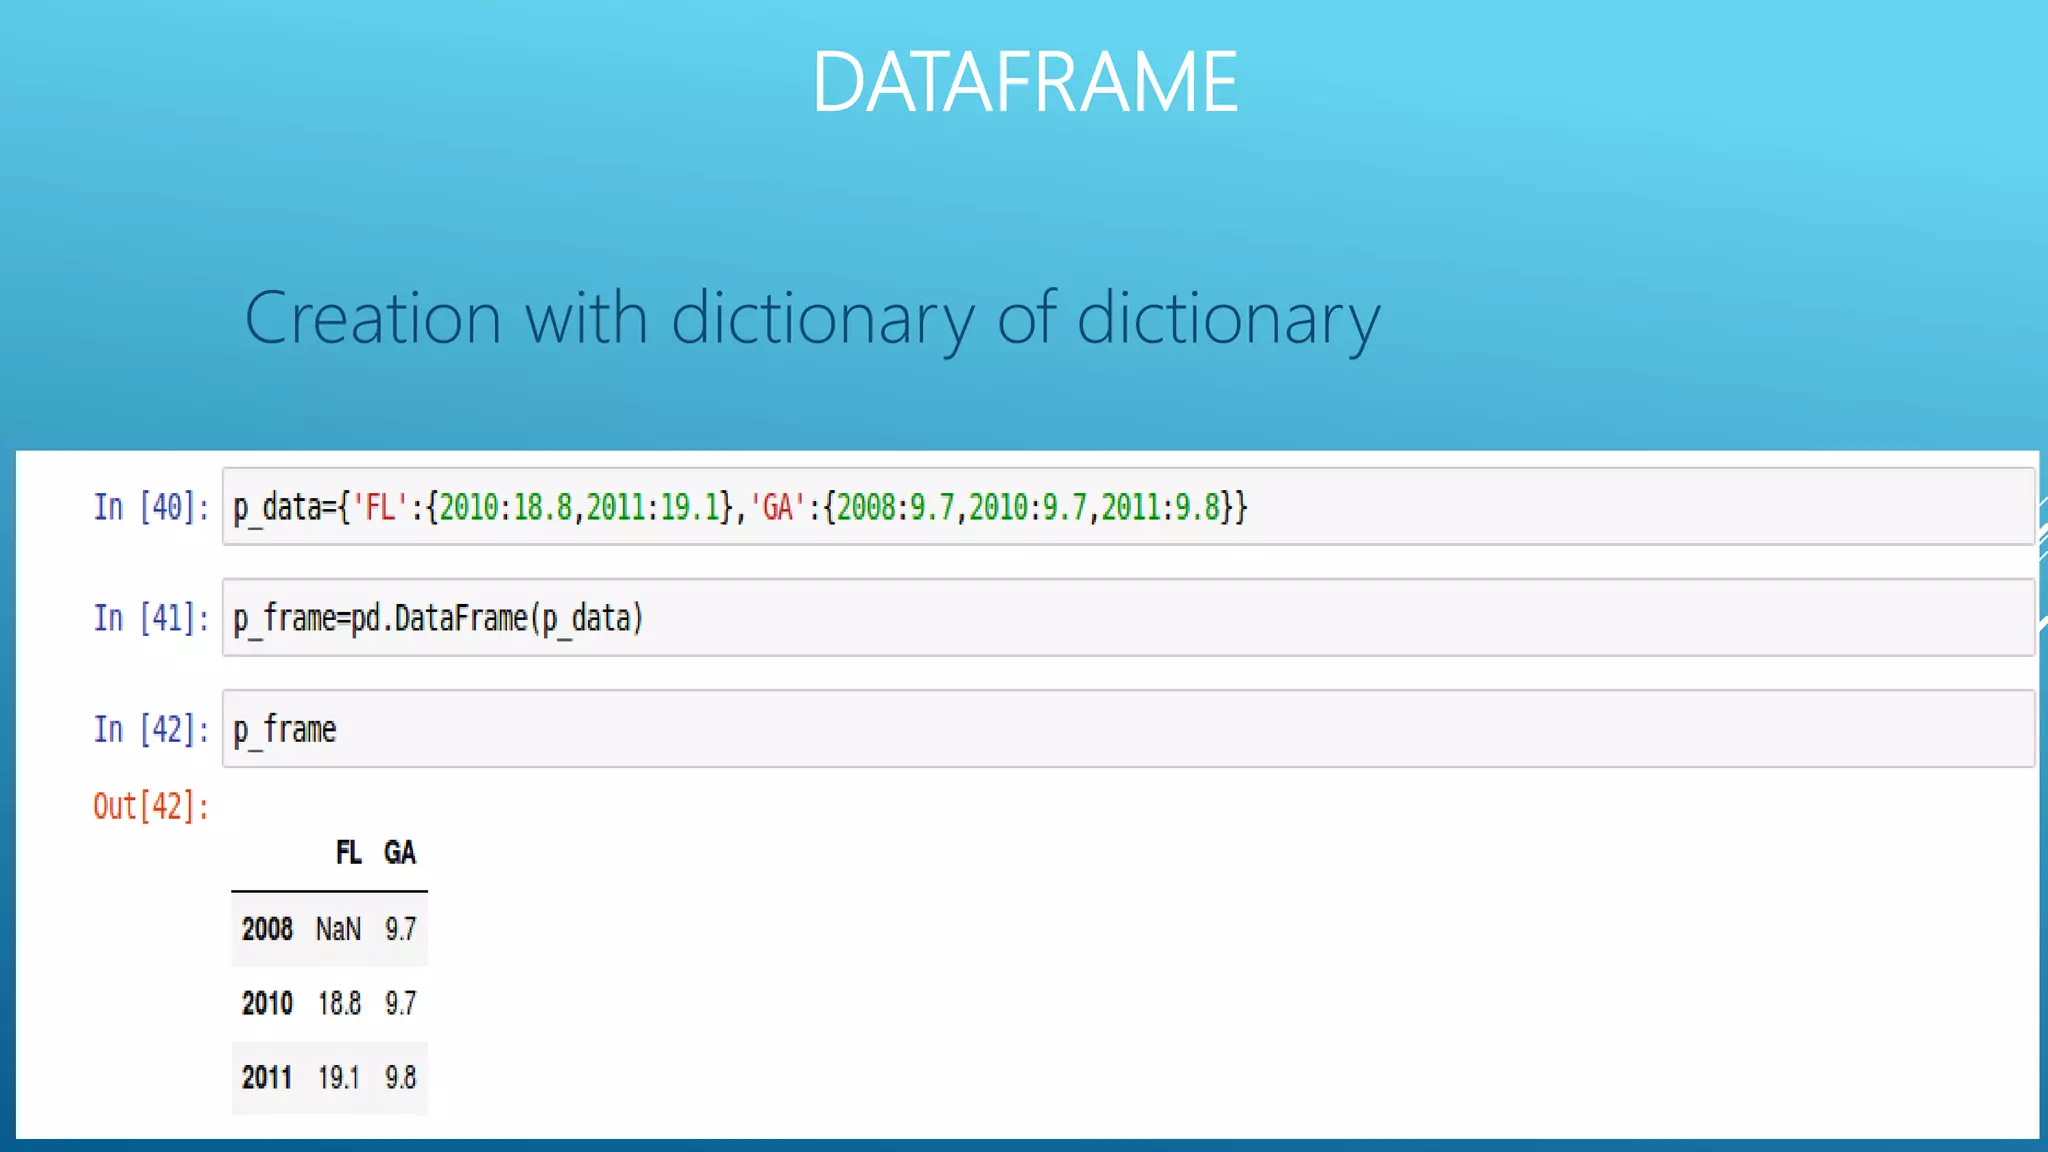
Task: Click the p_frame=pd.DataFrame(p_data) code cell
Action: 1128,618
